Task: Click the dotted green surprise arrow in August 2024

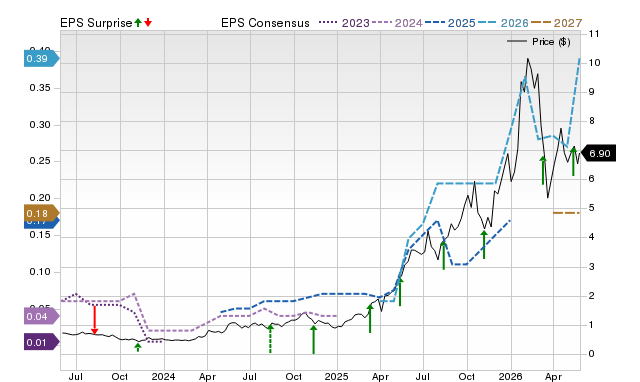Action: coord(270,338)
